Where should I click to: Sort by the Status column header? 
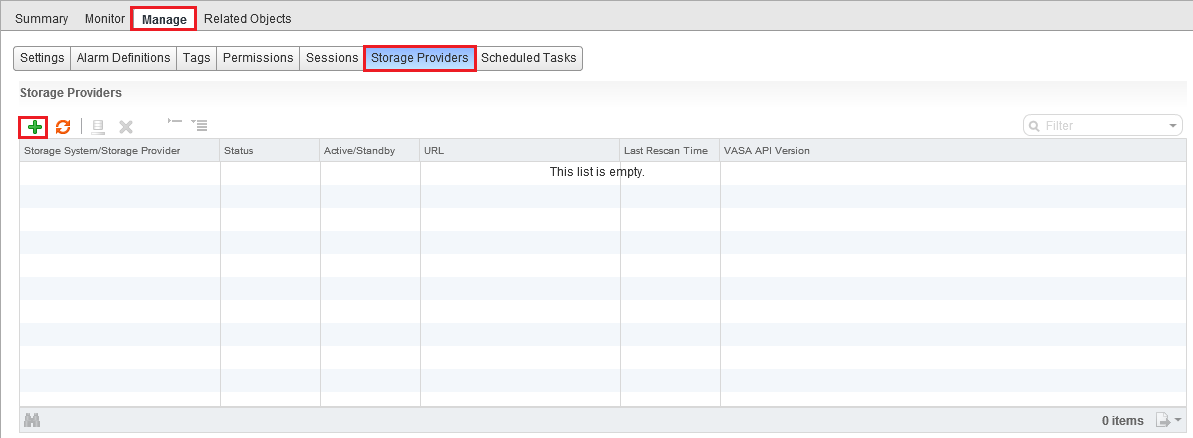tap(269, 151)
